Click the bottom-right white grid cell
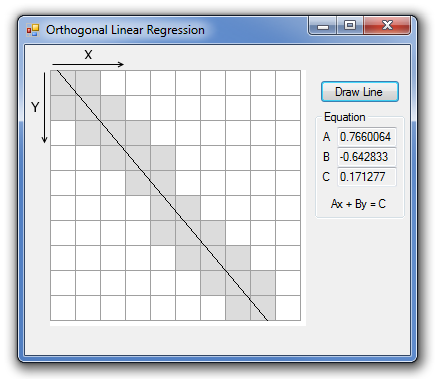 coord(288,308)
